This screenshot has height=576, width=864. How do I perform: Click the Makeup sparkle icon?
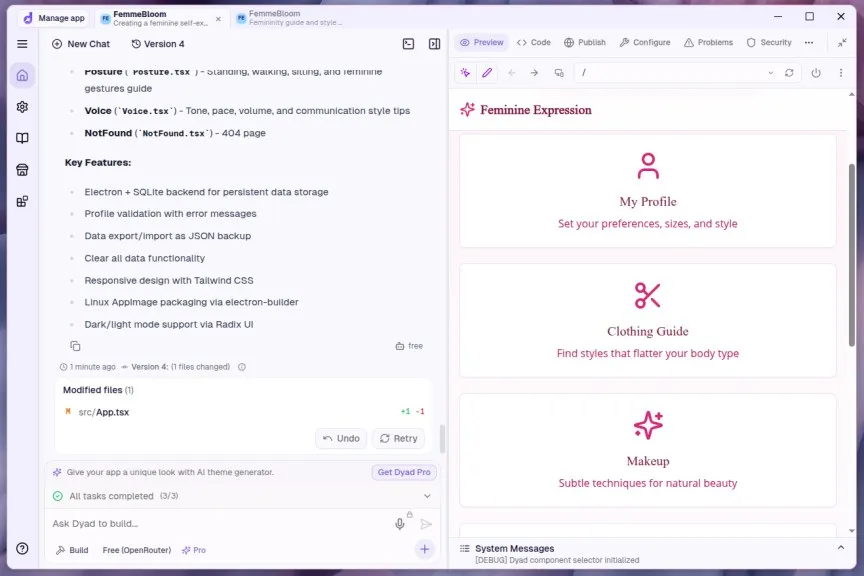tap(648, 425)
